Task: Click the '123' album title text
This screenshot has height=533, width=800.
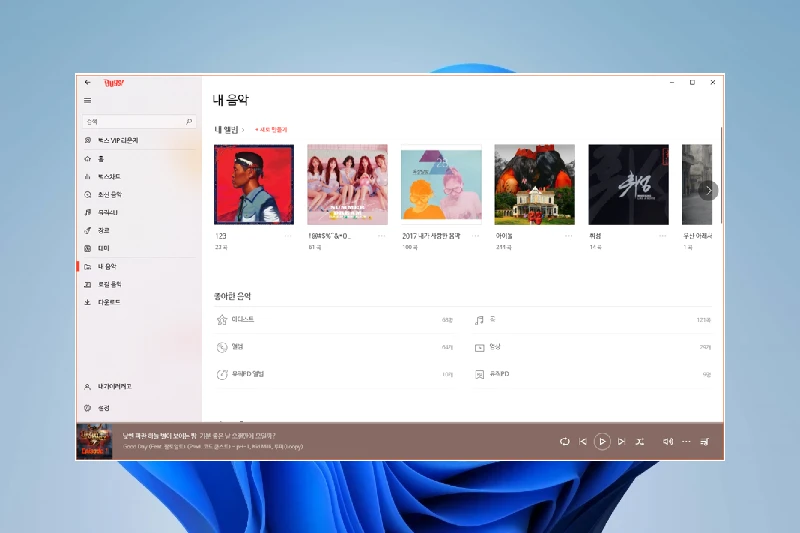Action: point(221,236)
